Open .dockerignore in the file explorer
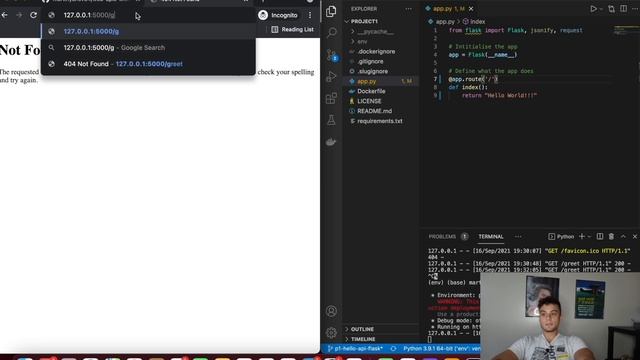640x360 pixels. pyautogui.click(x=376, y=51)
